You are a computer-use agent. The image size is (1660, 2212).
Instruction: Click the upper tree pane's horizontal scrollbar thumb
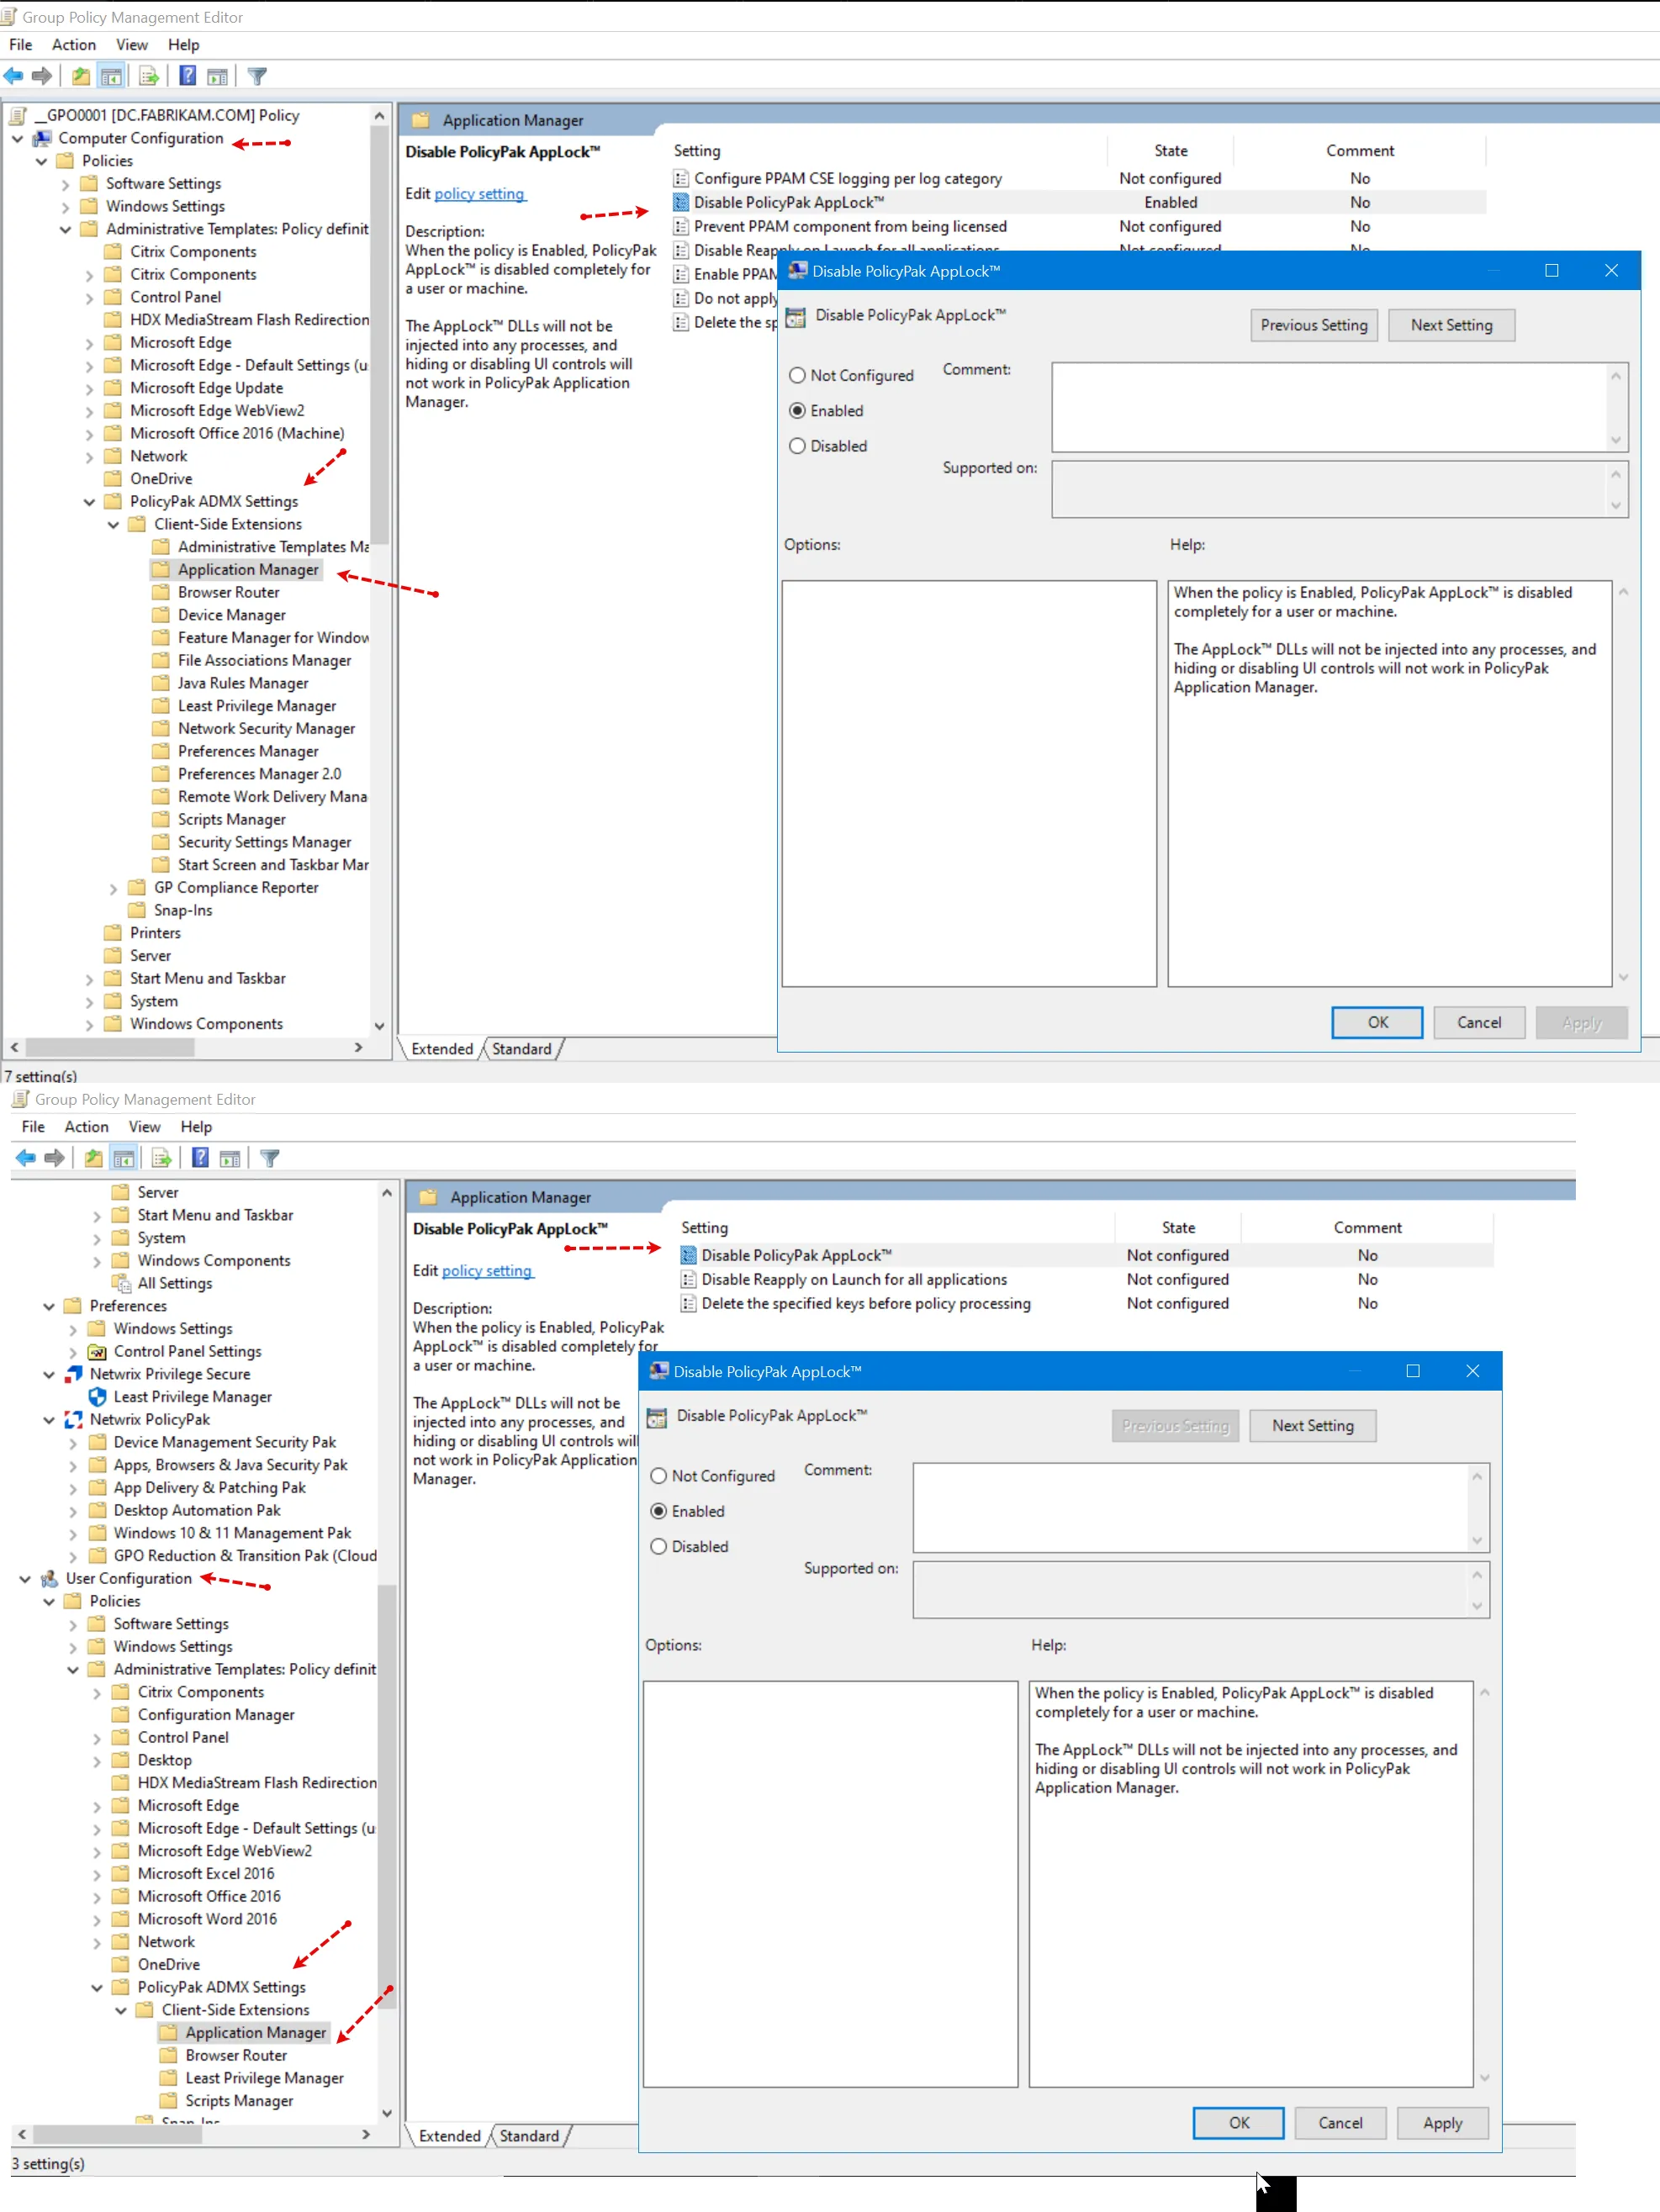click(109, 1047)
